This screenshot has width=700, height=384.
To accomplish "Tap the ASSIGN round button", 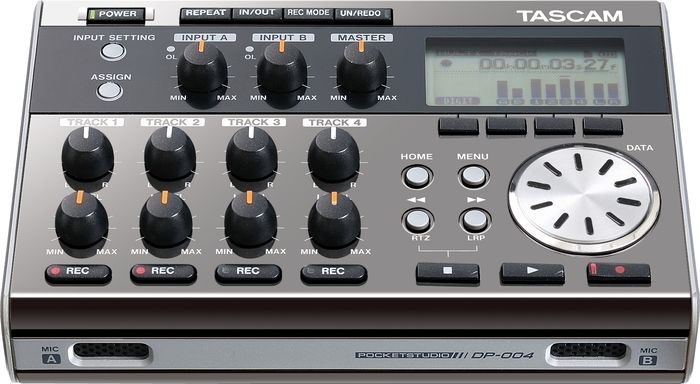I will (109, 91).
